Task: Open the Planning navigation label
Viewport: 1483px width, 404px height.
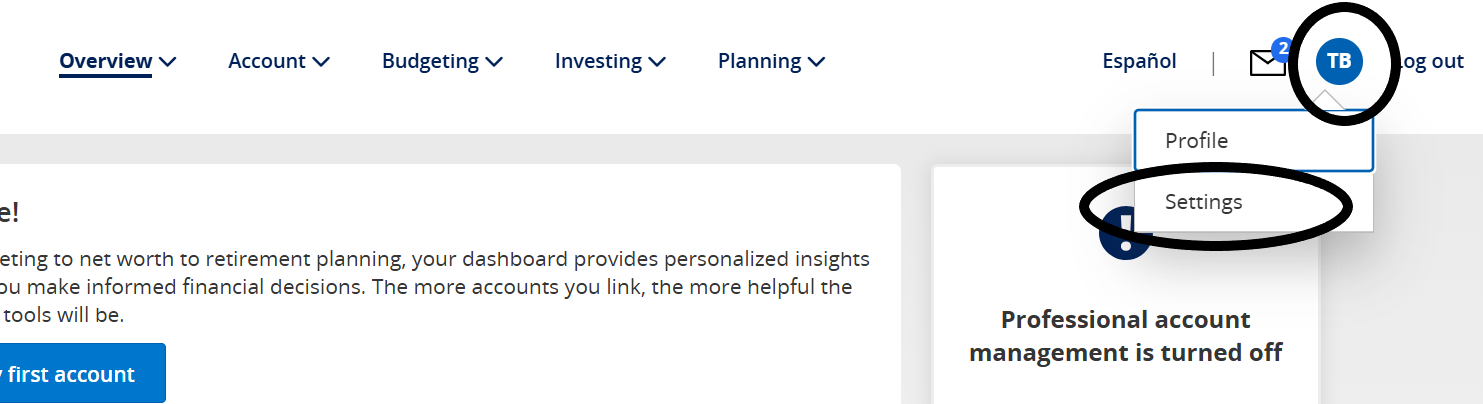Action: (x=759, y=61)
